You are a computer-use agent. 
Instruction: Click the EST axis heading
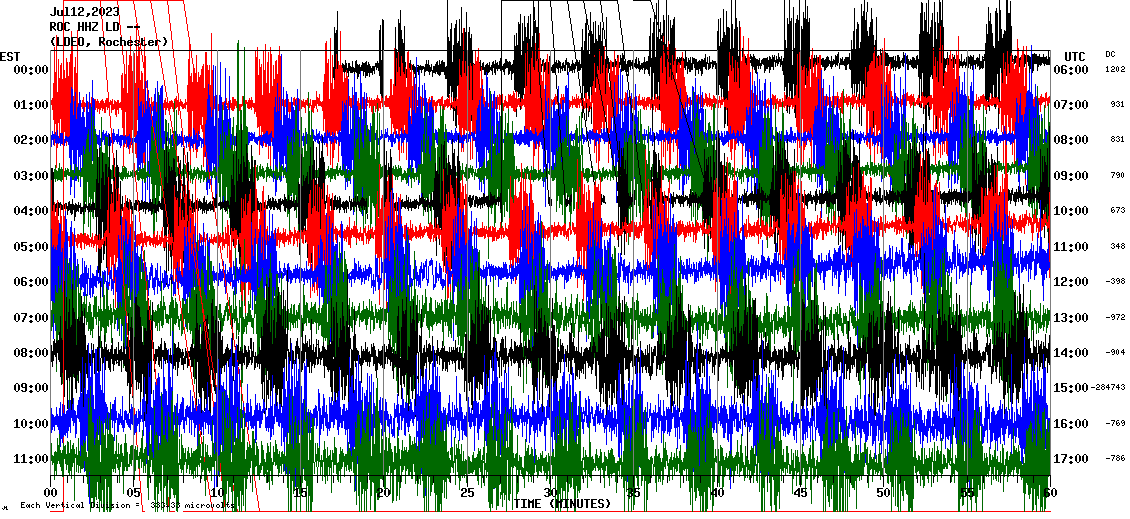click(x=10, y=56)
